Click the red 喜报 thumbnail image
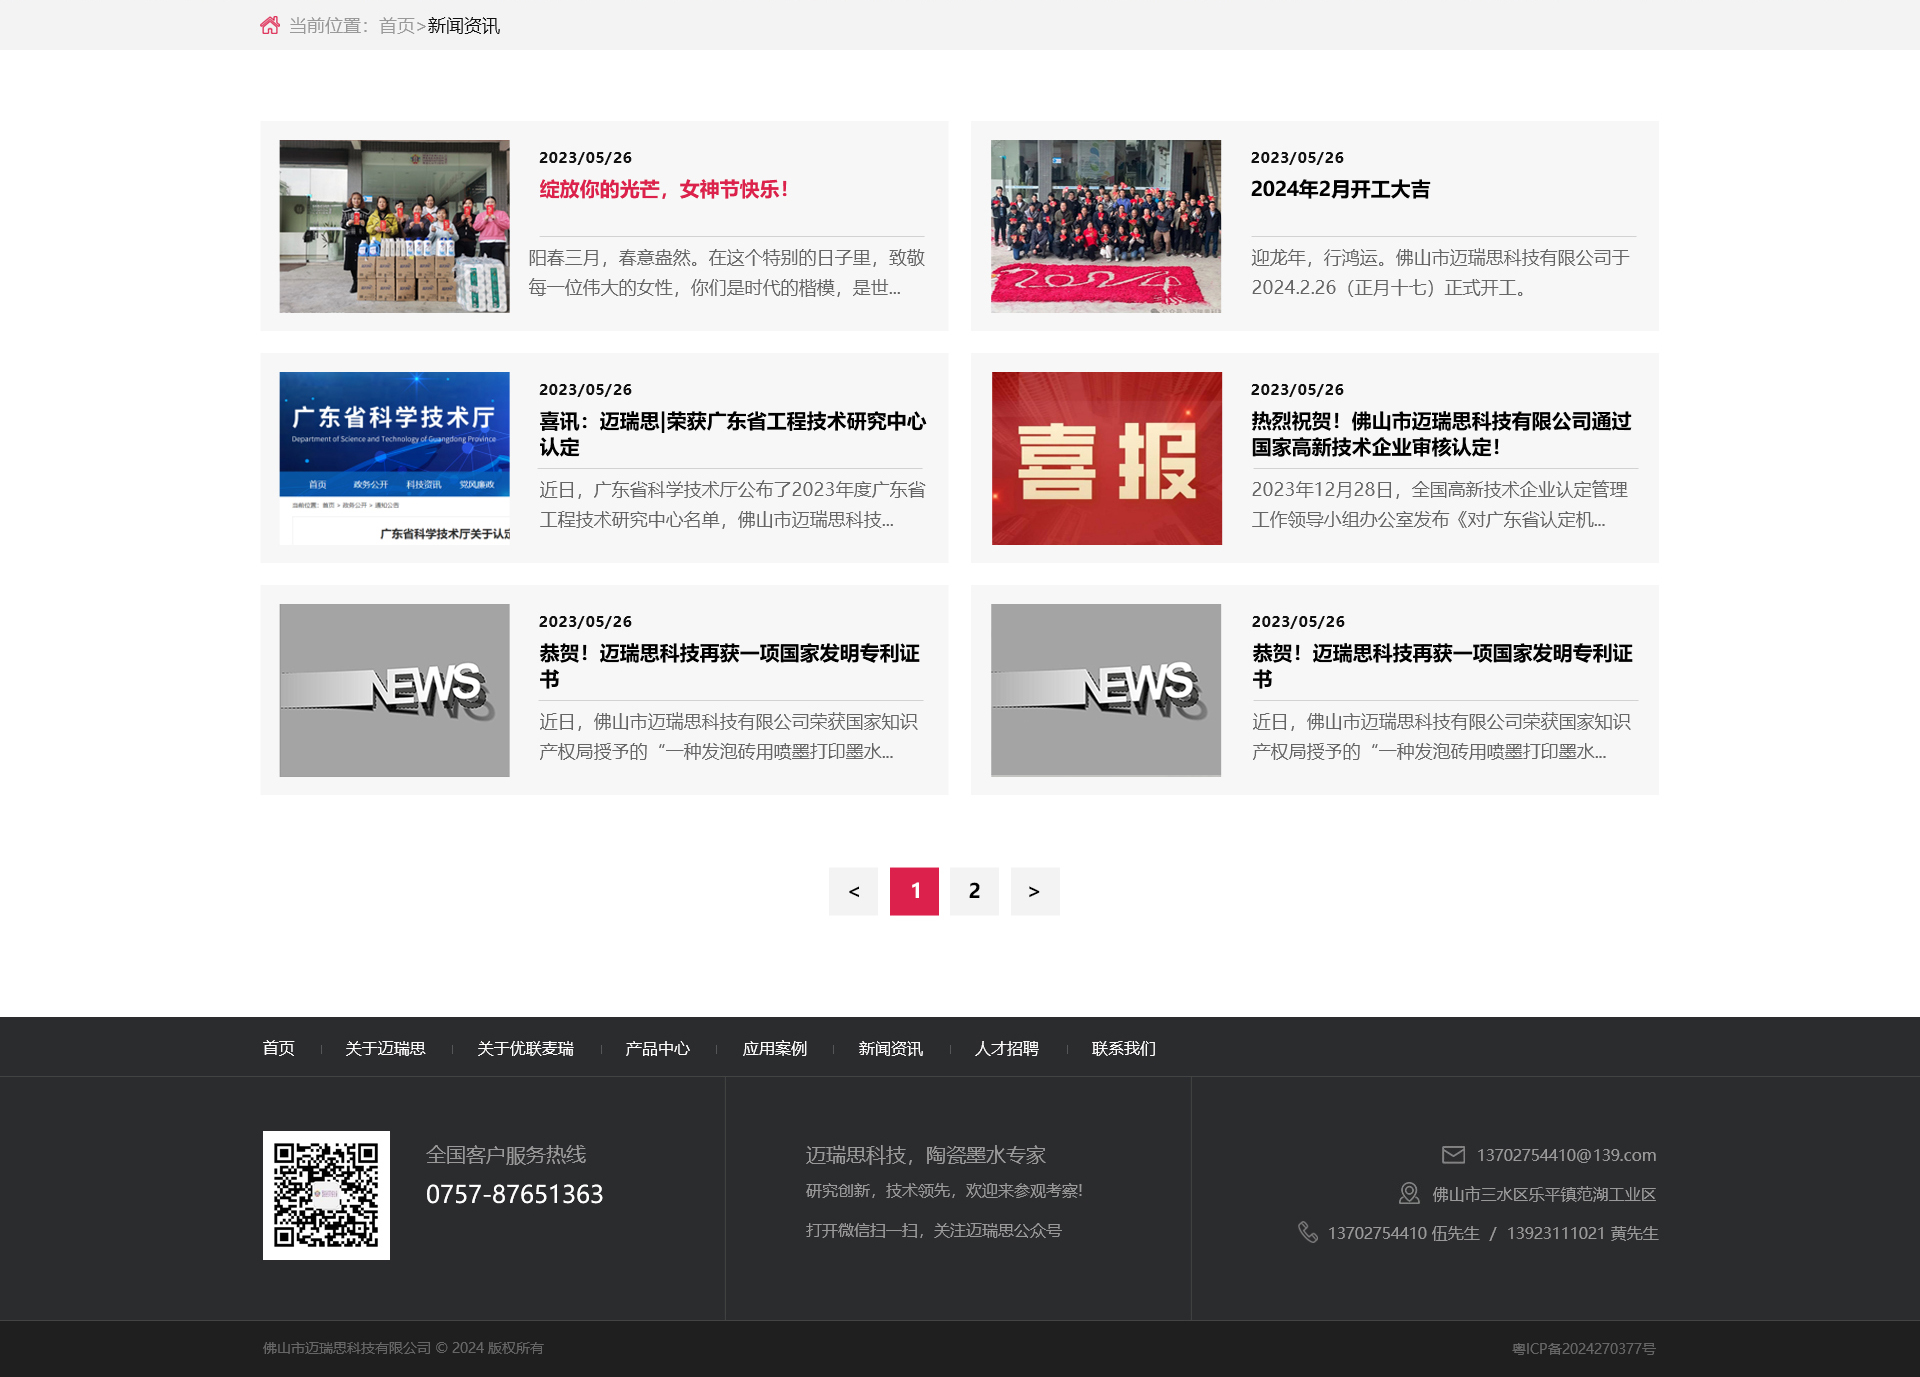The image size is (1920, 1377). [1106, 458]
